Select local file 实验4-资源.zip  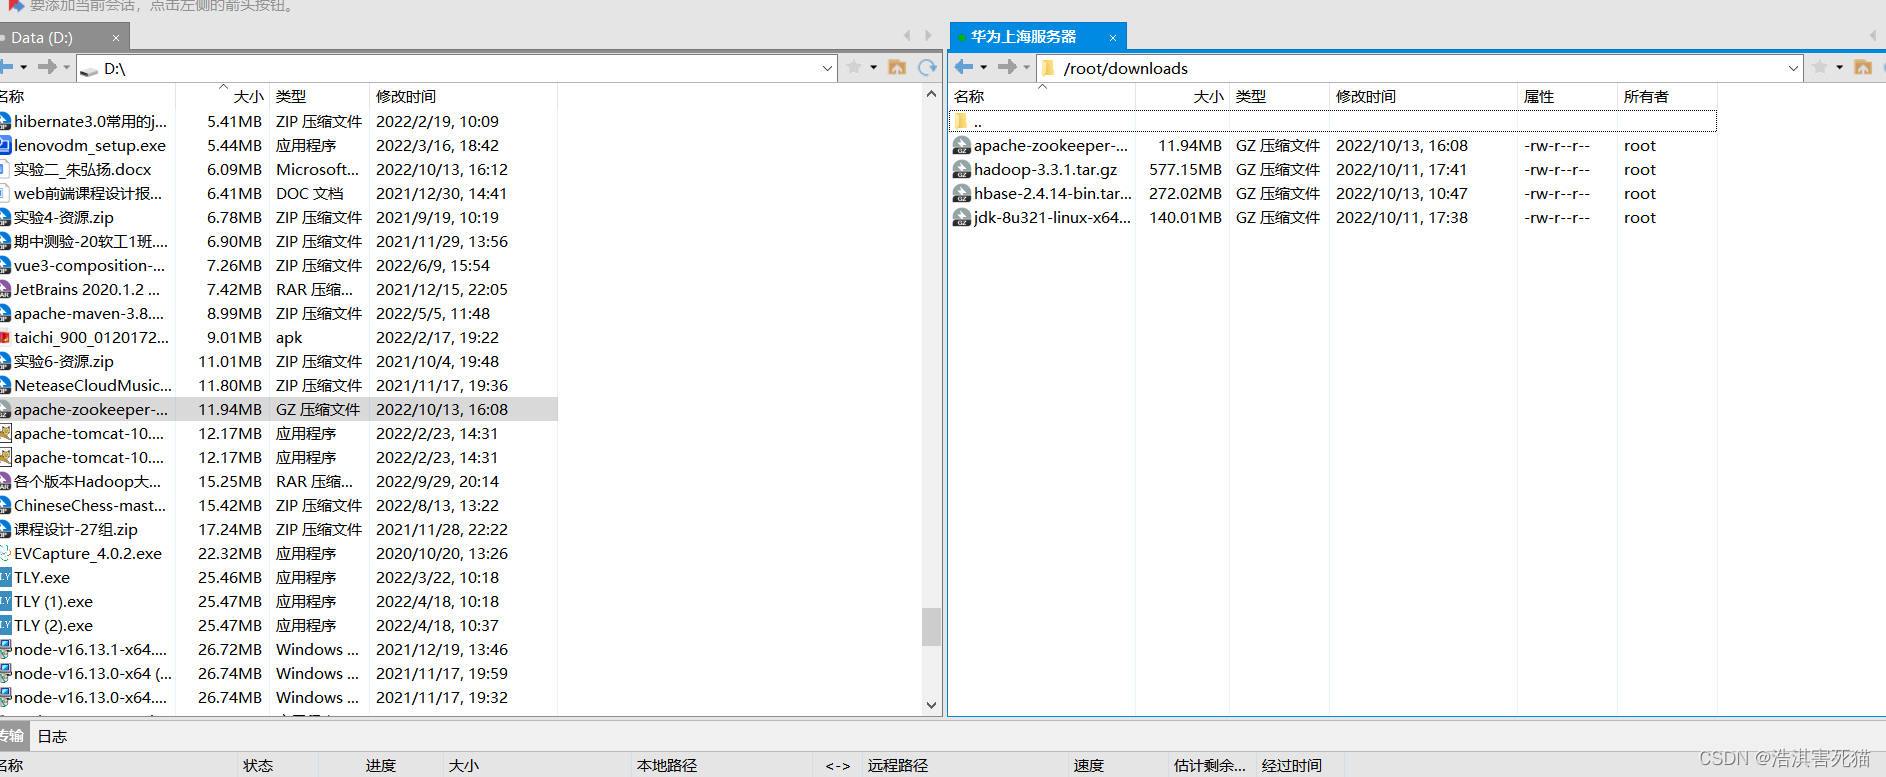click(x=64, y=218)
